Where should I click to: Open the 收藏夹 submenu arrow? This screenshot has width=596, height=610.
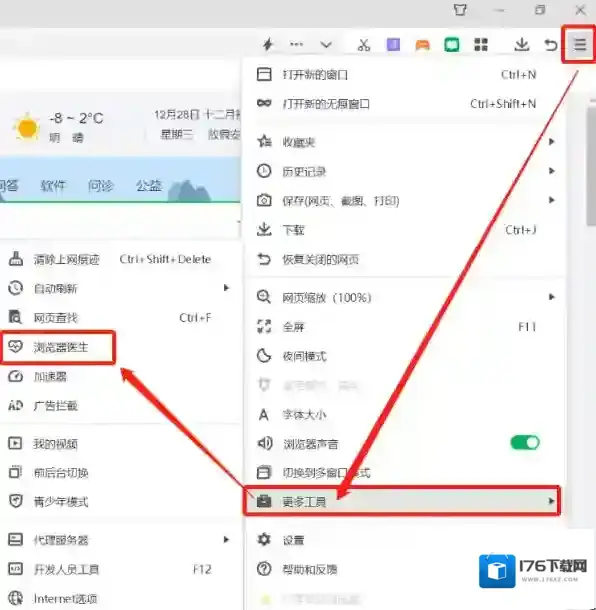(551, 142)
